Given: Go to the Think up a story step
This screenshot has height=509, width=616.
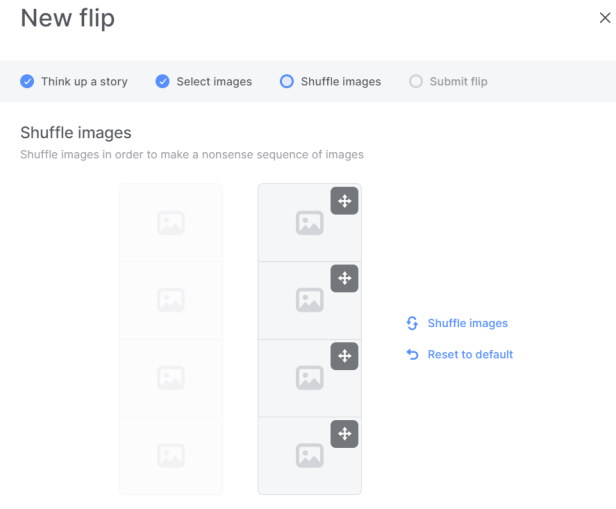Looking at the screenshot, I should click(74, 81).
